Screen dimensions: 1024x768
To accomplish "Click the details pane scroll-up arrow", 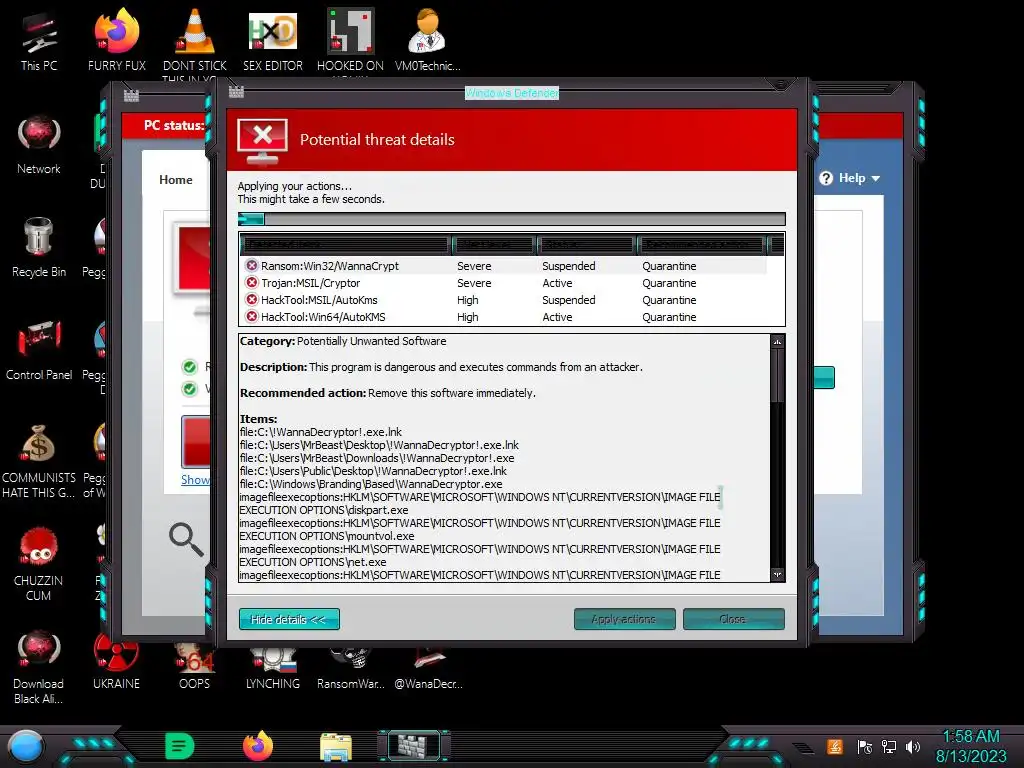I will (777, 342).
